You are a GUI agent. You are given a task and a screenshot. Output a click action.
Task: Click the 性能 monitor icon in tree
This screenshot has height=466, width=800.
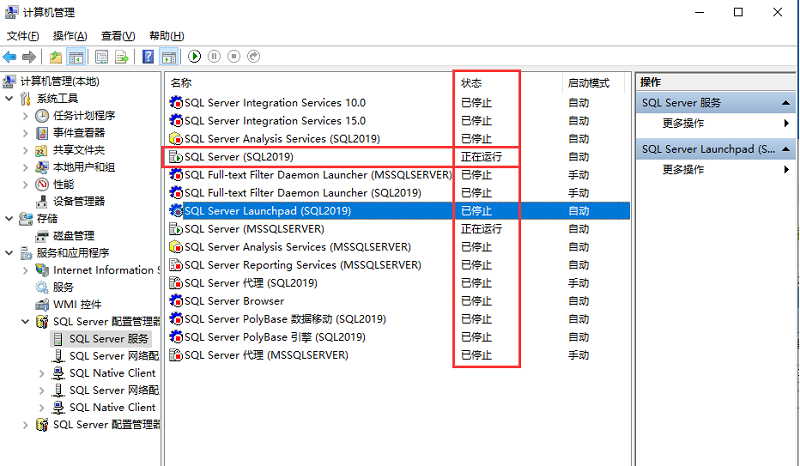point(42,184)
